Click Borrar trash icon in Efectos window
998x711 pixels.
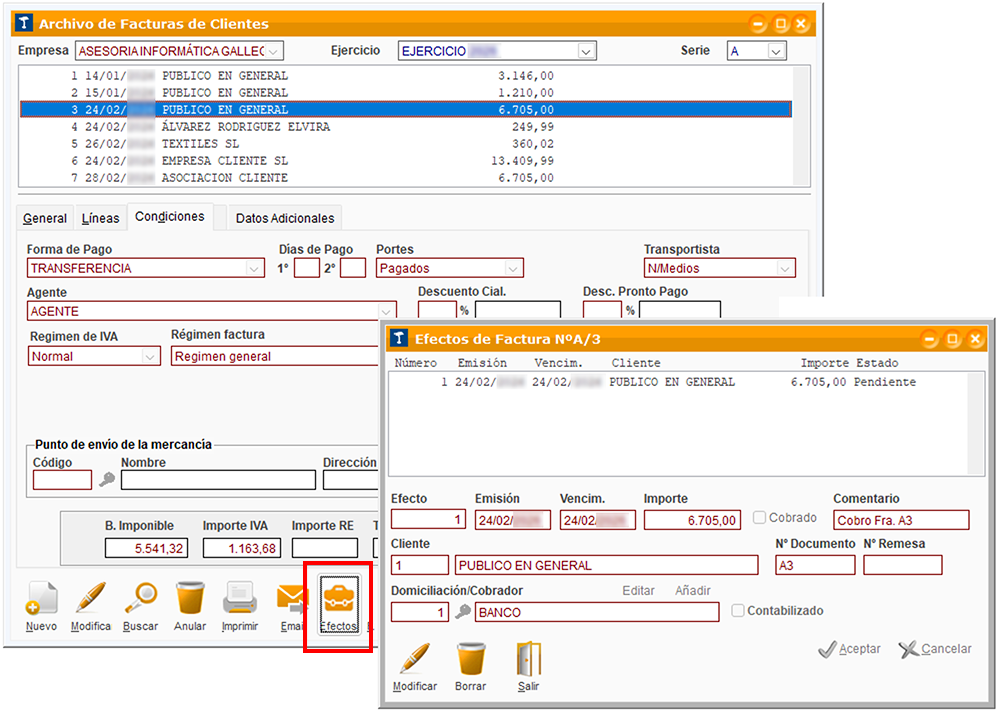(471, 660)
